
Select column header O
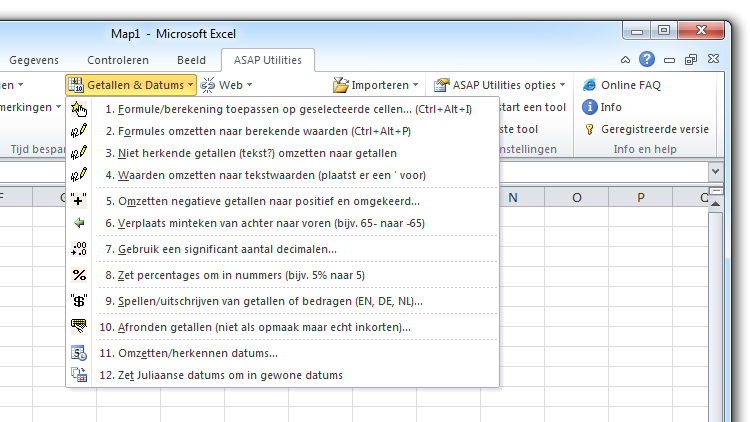[577, 198]
